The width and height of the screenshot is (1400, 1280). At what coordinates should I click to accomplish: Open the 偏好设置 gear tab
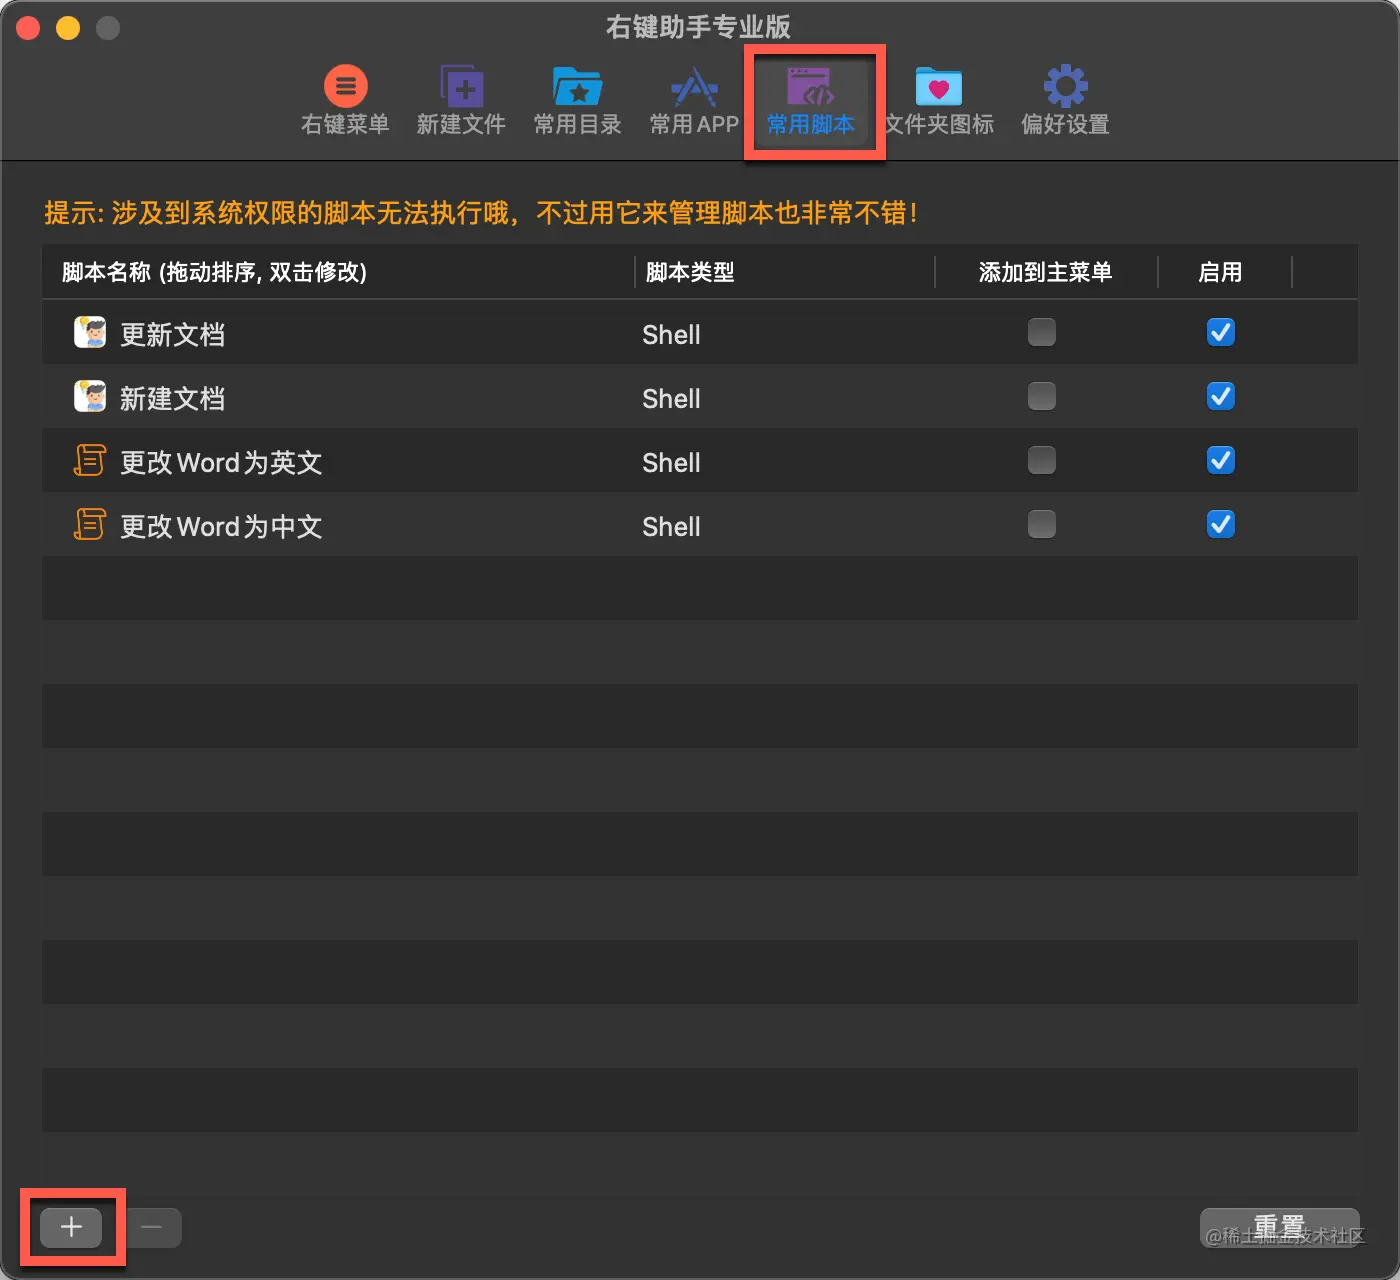[1065, 100]
